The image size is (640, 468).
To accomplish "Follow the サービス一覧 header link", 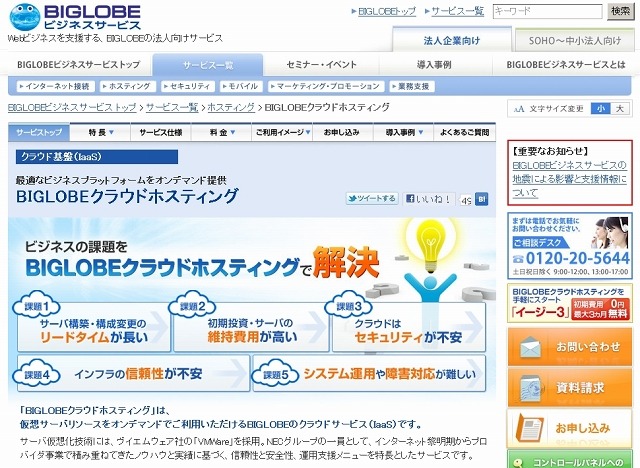I will [x=458, y=11].
